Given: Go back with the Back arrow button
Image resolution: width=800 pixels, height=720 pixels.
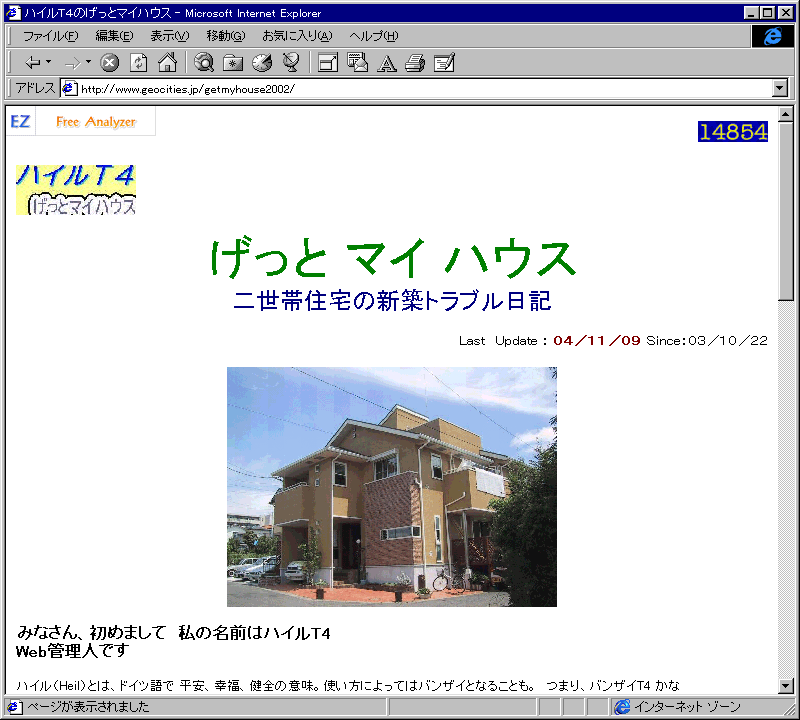Looking at the screenshot, I should tap(33, 63).
